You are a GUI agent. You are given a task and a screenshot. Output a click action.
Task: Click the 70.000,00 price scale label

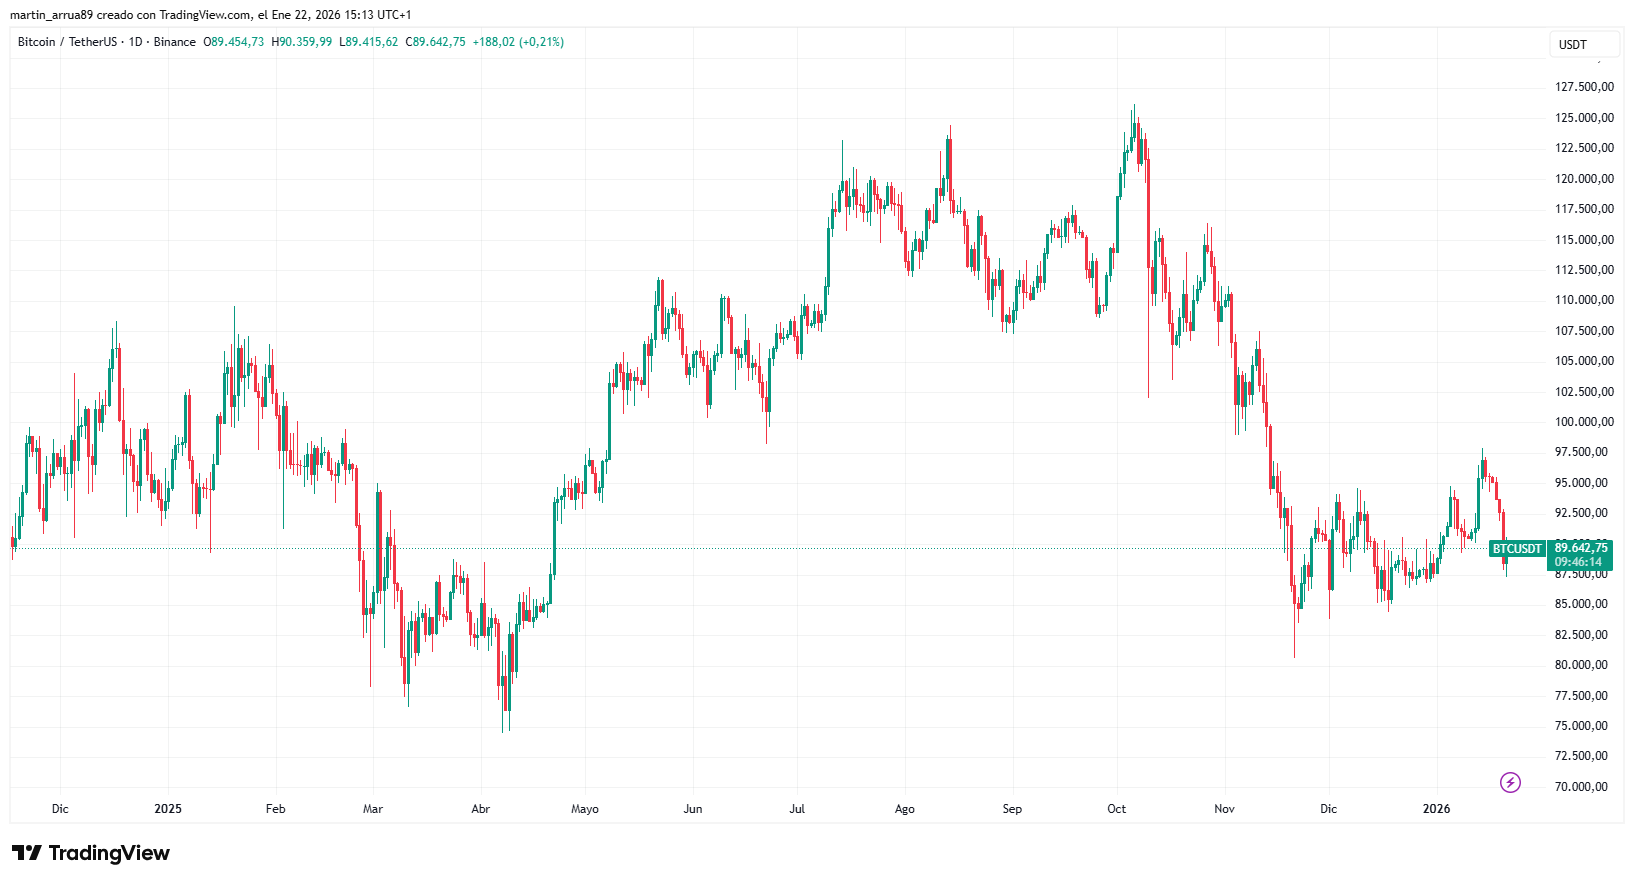point(1581,787)
